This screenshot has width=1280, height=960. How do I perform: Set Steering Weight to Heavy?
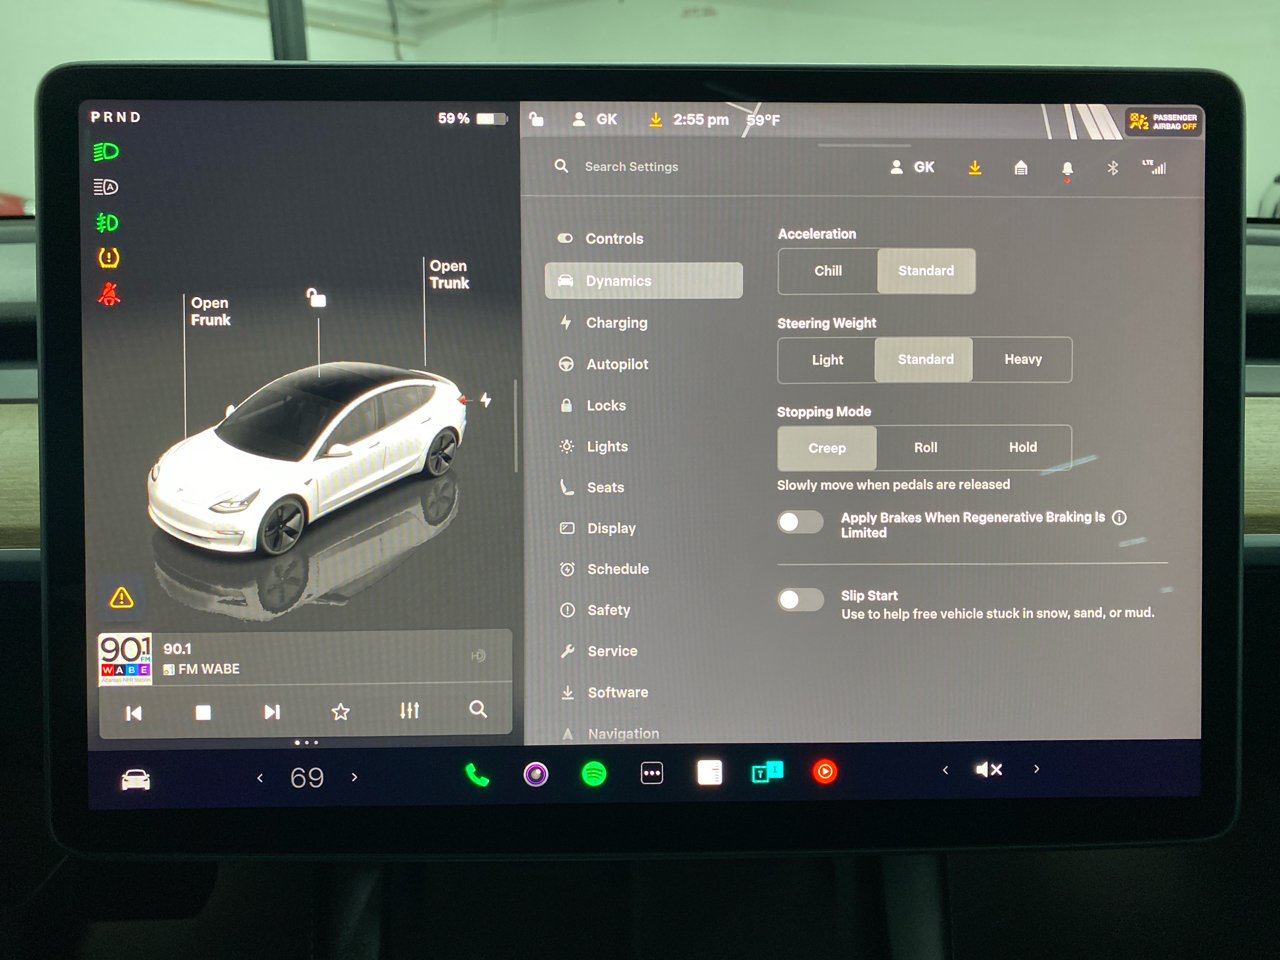coord(1022,359)
